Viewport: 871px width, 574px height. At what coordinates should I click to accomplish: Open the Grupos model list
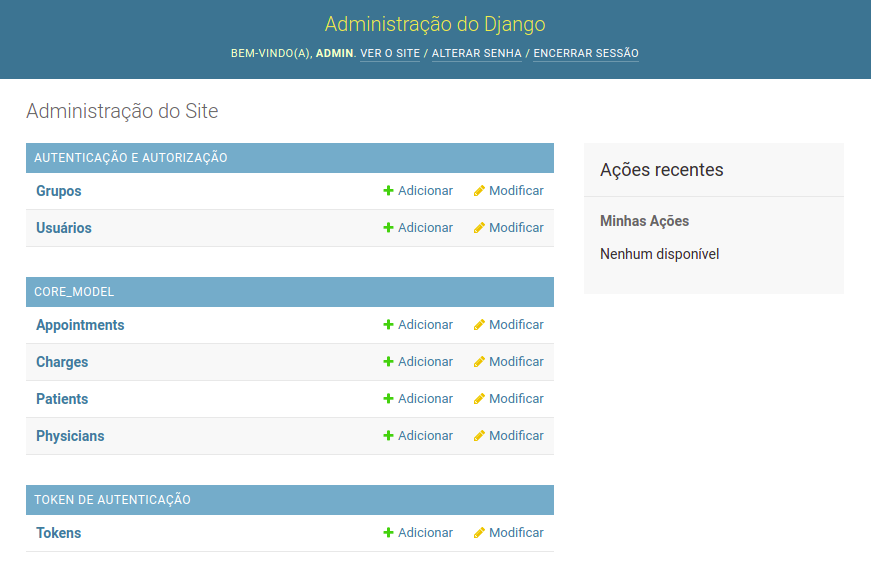[x=59, y=191]
